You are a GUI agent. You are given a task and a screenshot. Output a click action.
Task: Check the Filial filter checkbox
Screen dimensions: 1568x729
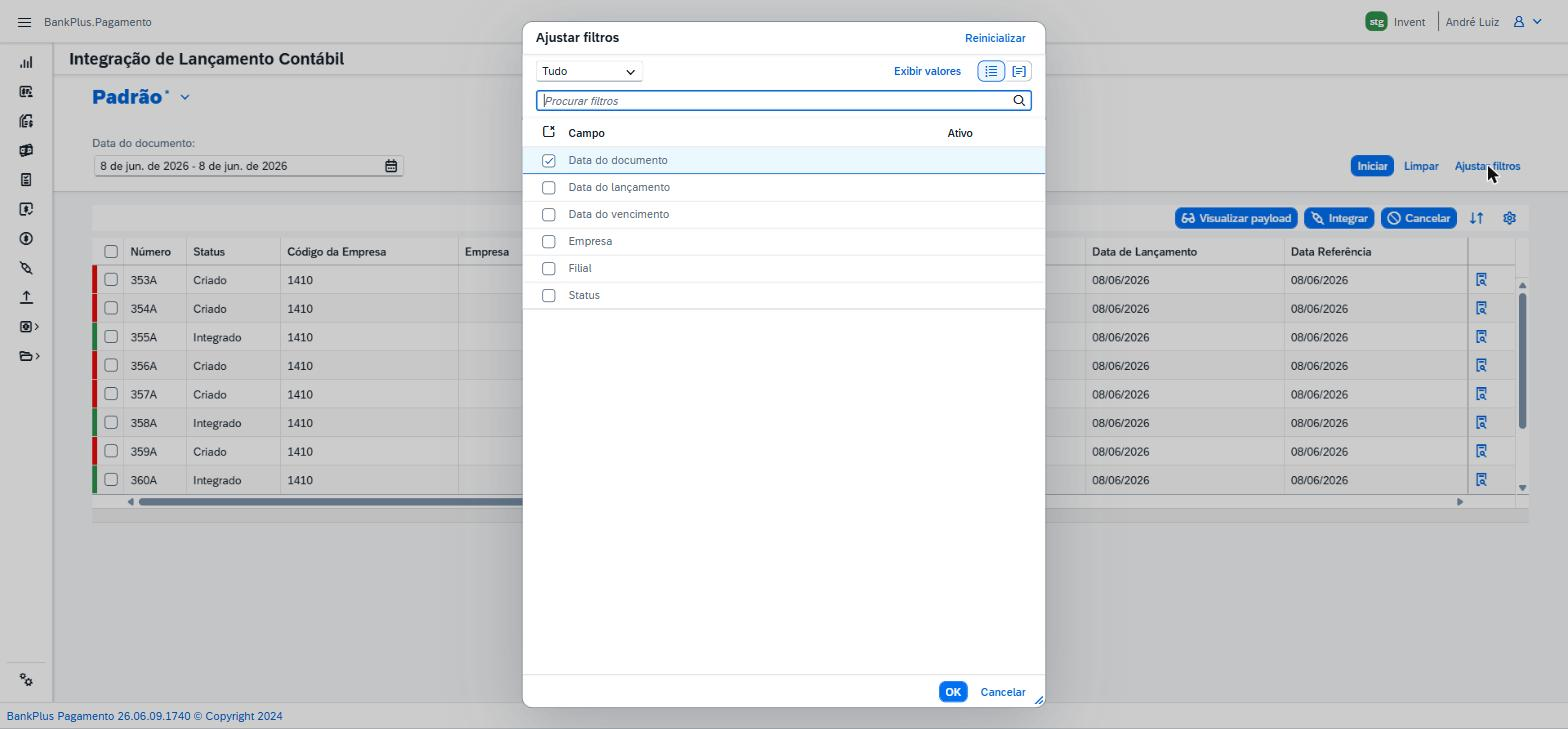click(x=548, y=269)
